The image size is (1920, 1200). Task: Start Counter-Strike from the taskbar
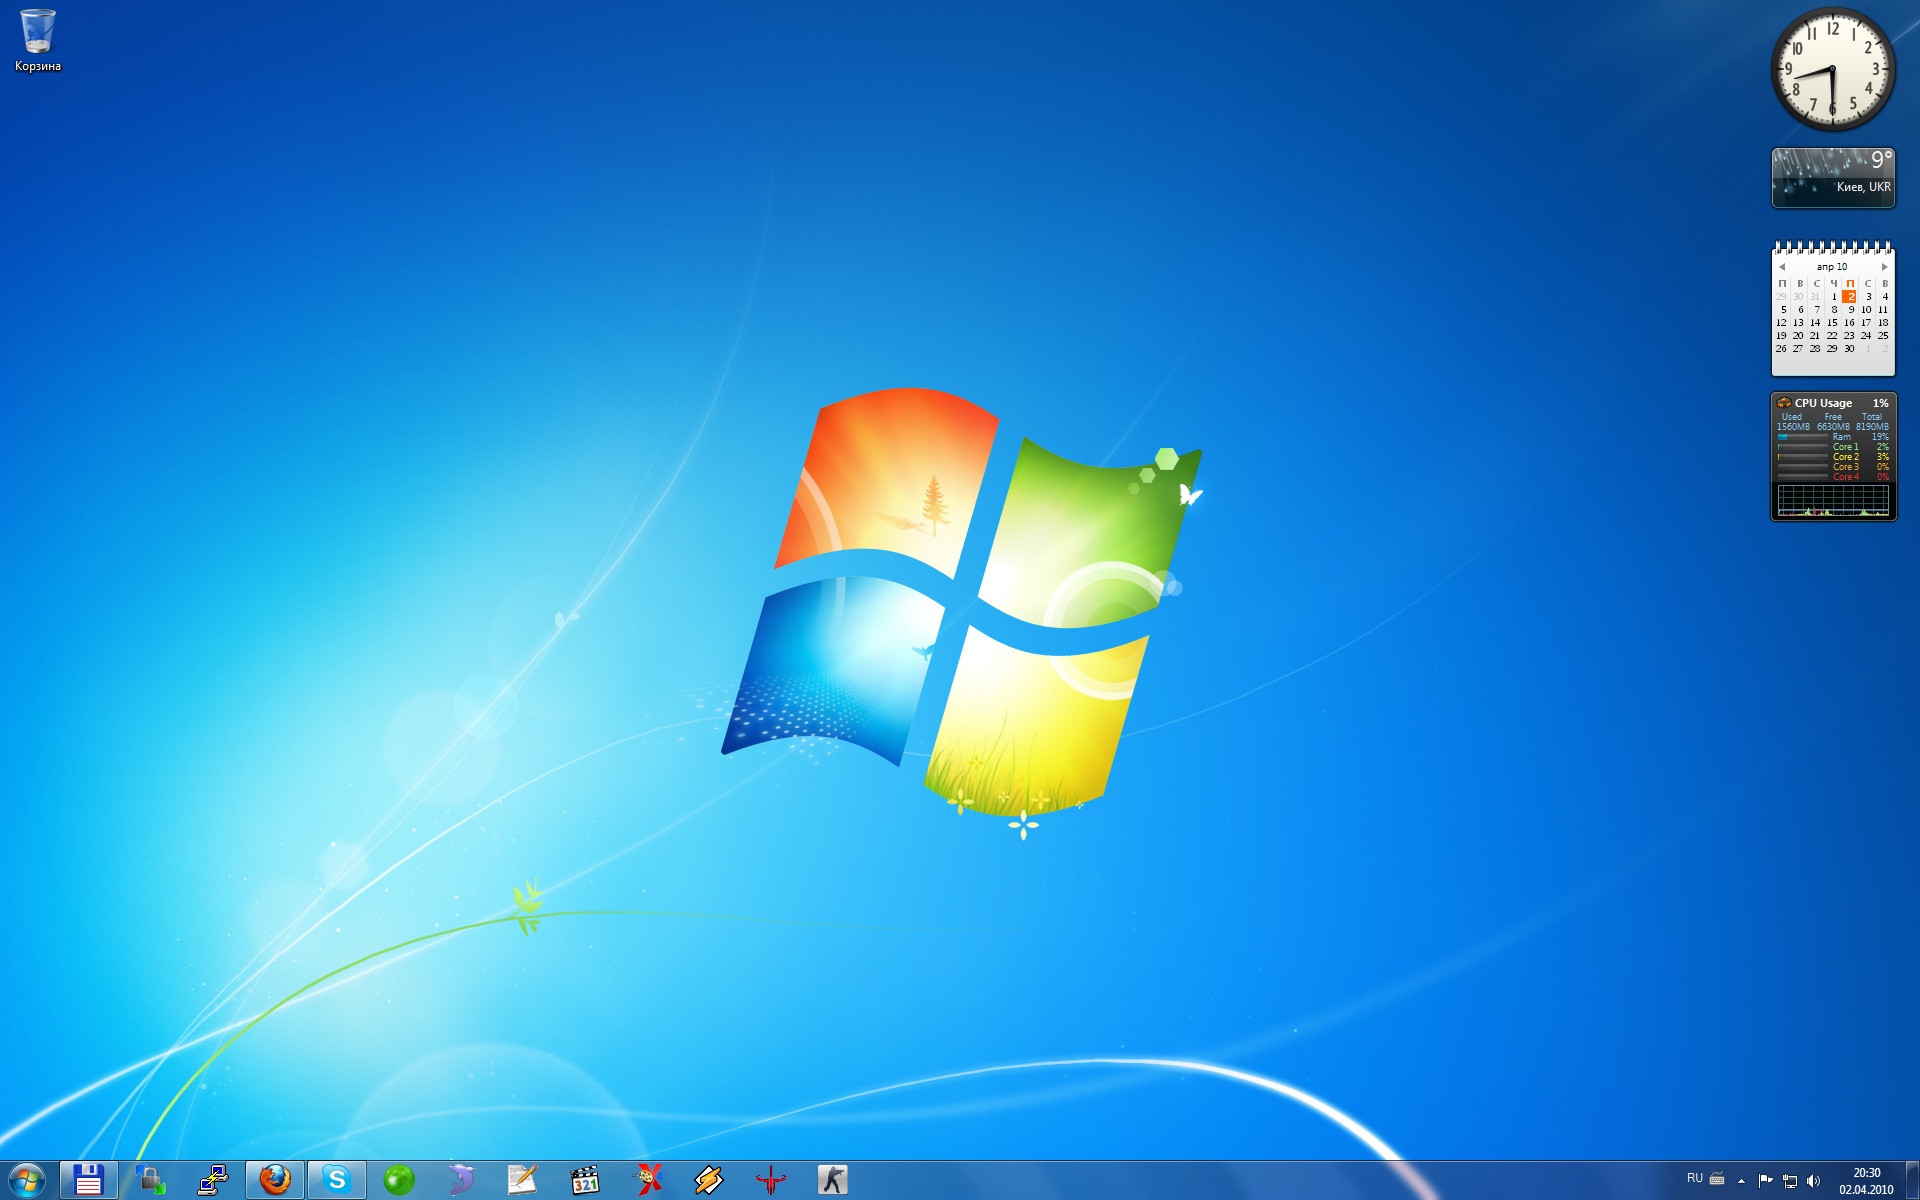point(832,1180)
